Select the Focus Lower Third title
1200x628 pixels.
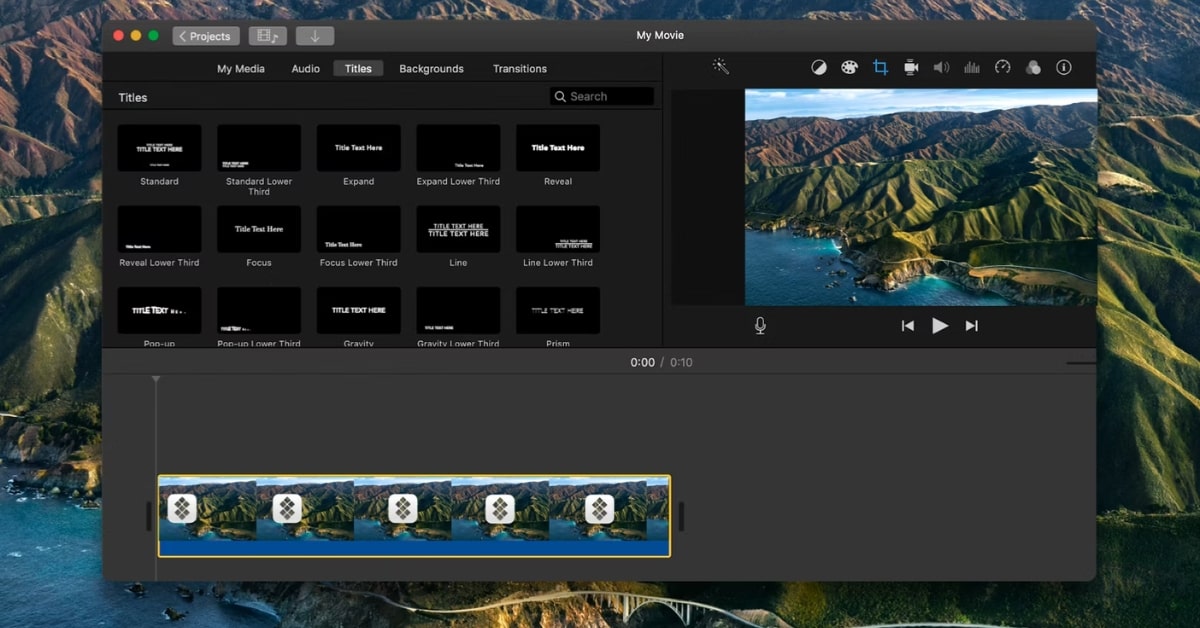point(359,229)
